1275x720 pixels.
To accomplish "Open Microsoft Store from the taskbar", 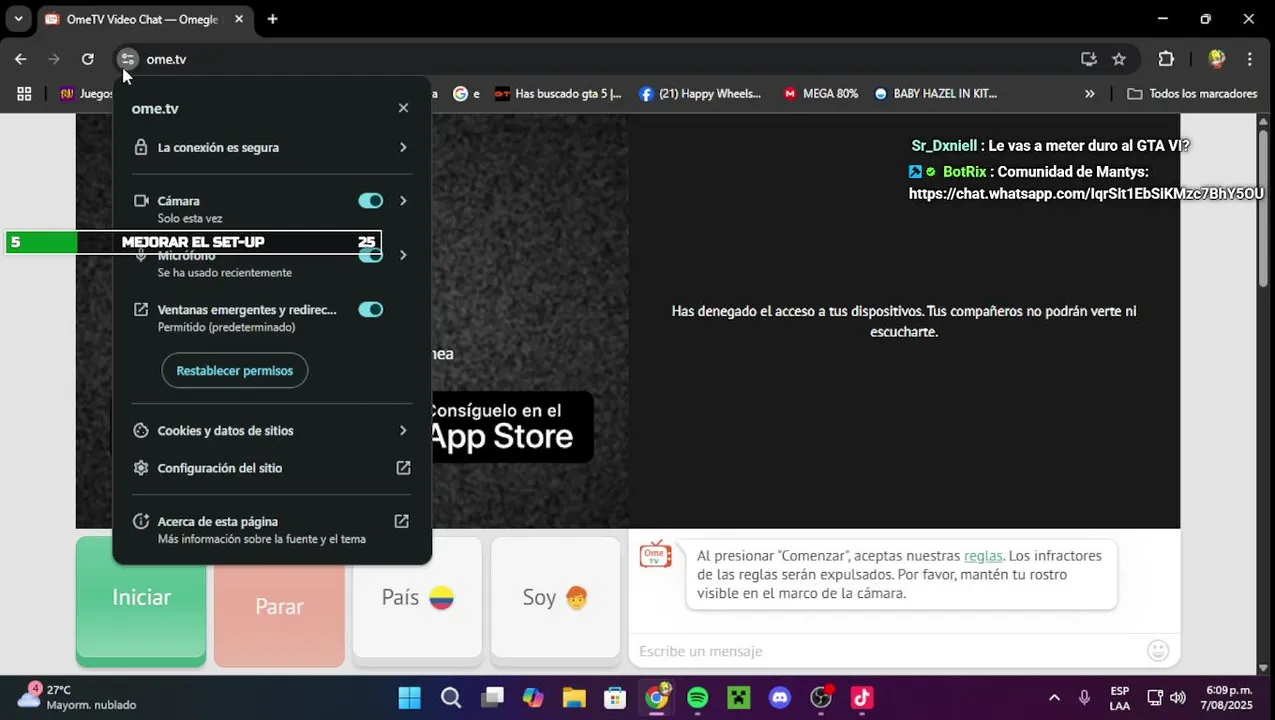I will pyautogui.click(x=615, y=697).
